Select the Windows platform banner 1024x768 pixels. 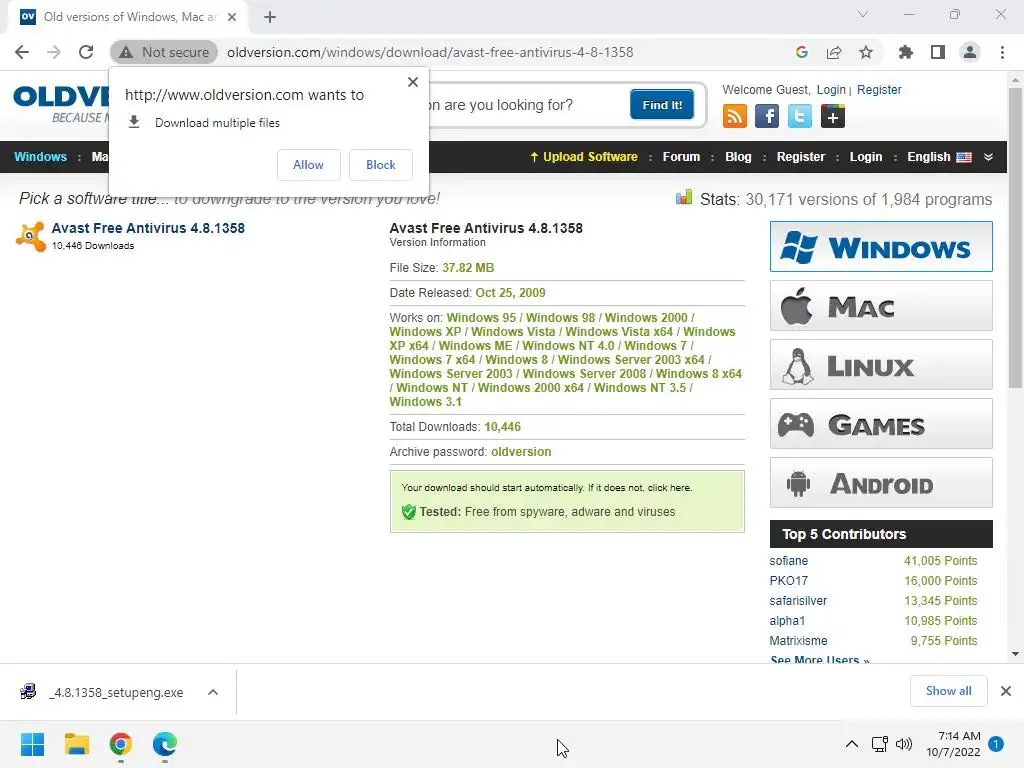pyautogui.click(x=881, y=247)
